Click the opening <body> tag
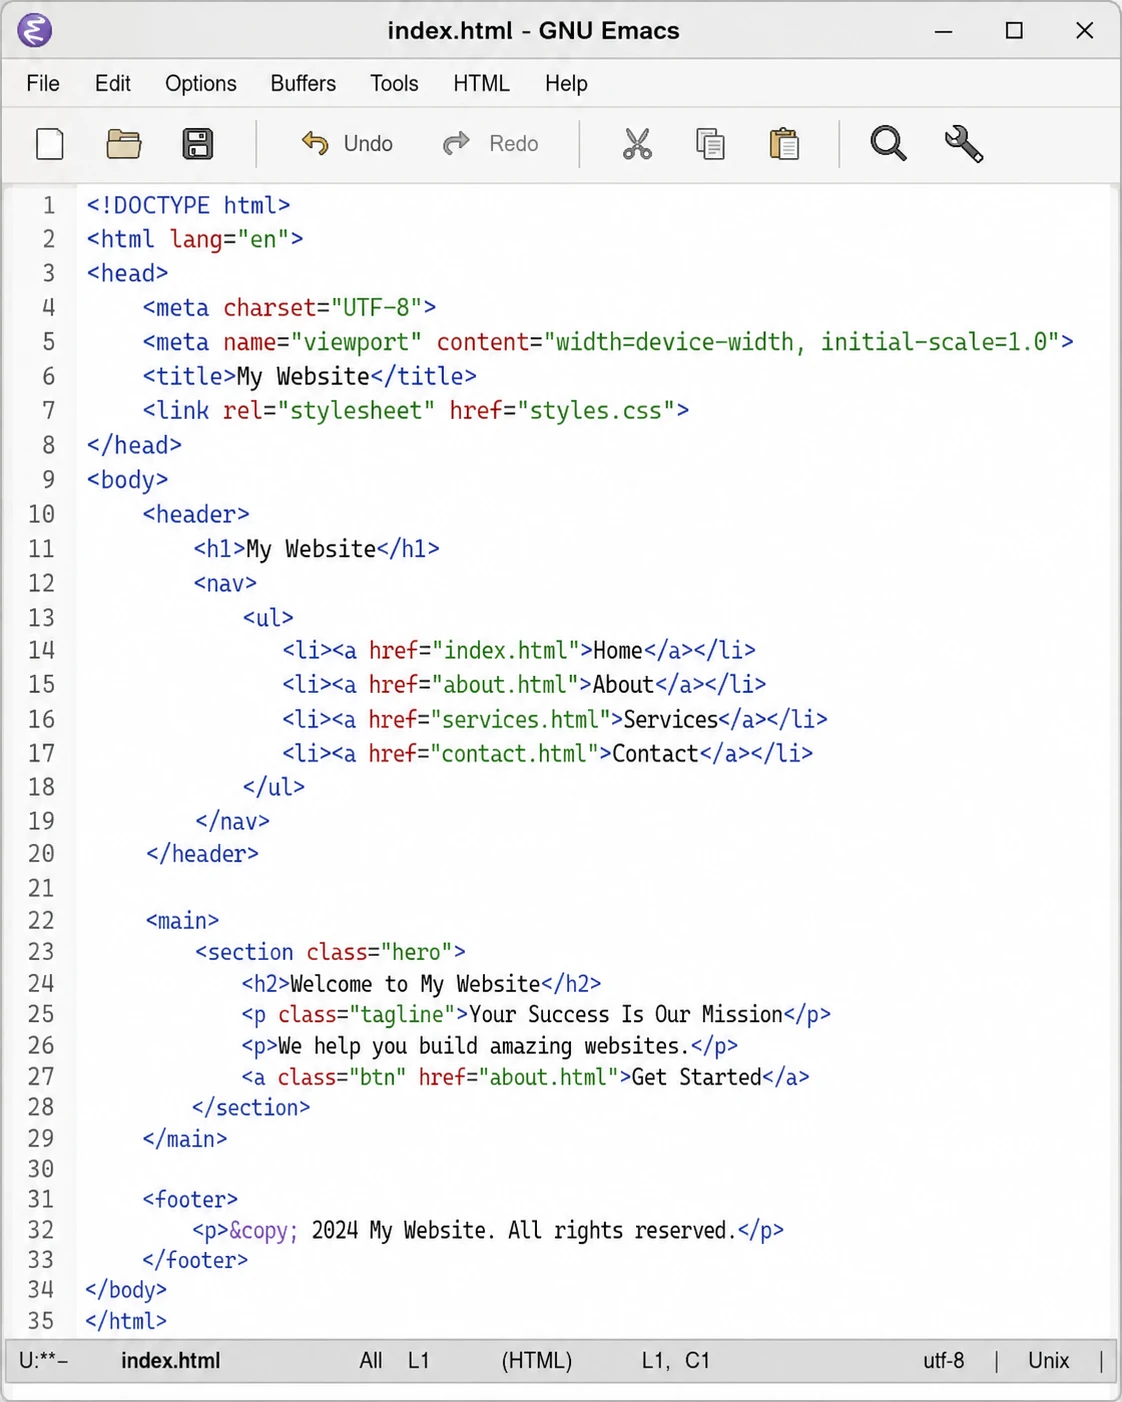The image size is (1122, 1402). tap(127, 480)
